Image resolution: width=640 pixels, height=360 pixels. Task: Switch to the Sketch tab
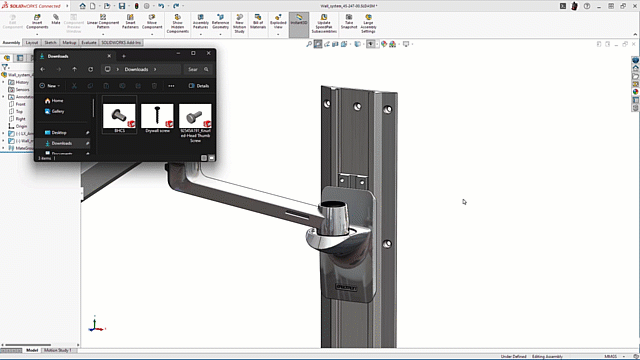click(x=50, y=42)
